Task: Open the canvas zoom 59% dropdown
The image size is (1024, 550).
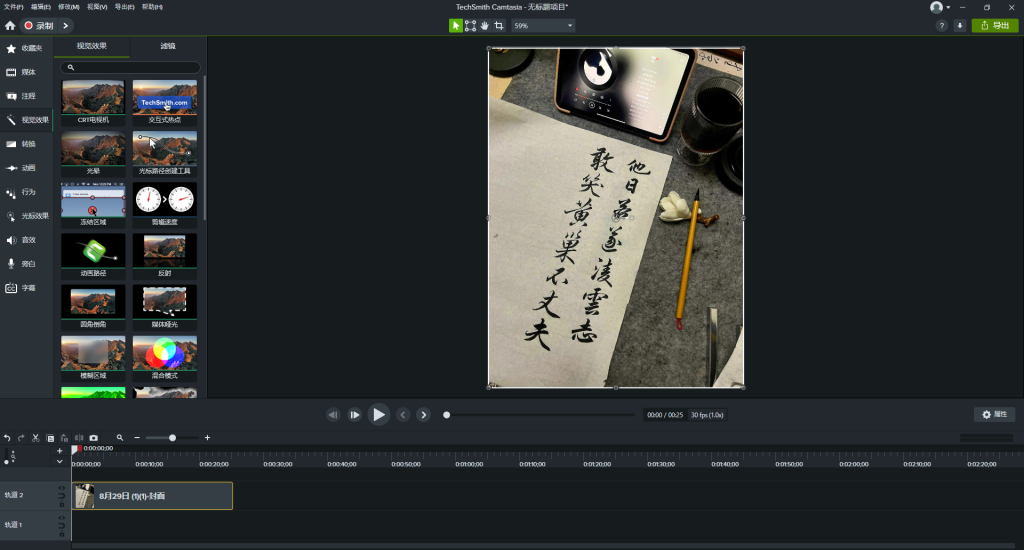Action: click(543, 25)
